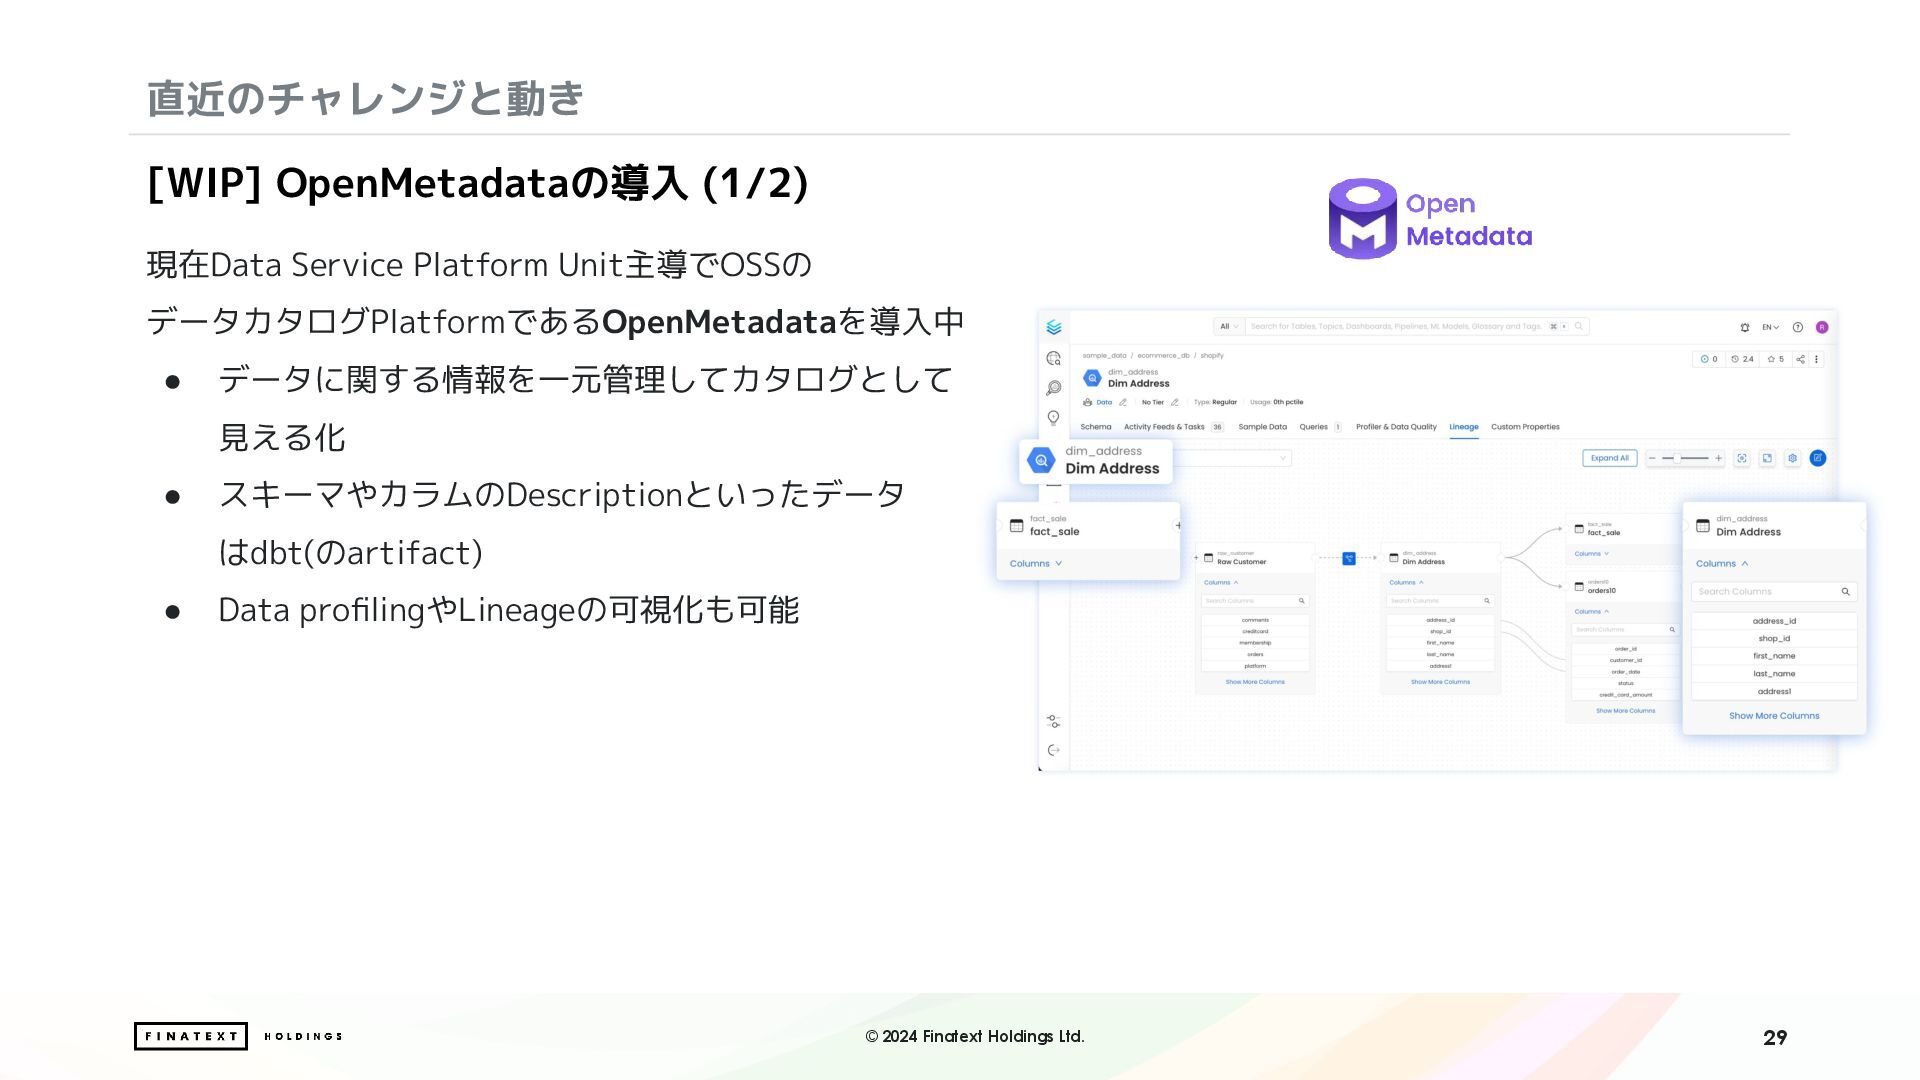Open shopify breadcrumb link
This screenshot has height=1080, width=1920.
click(1212, 355)
